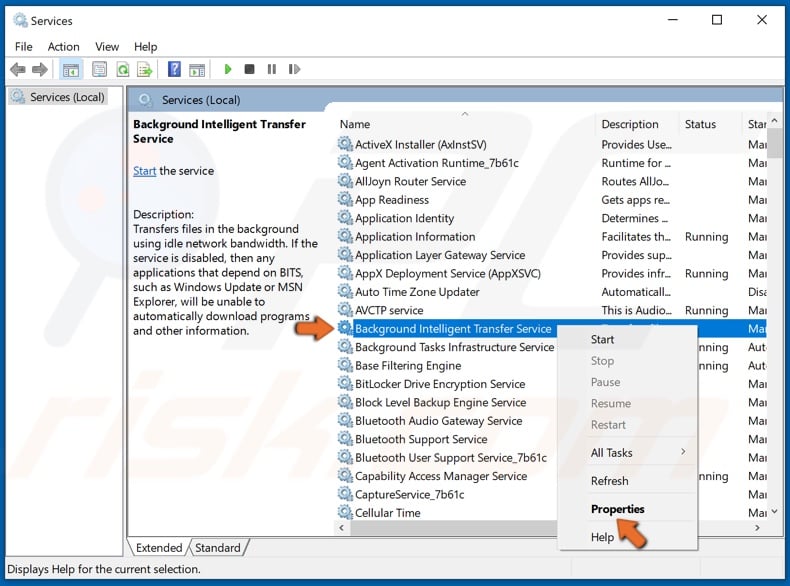790x586 pixels.
Task: Open the Action menu
Action: click(63, 47)
